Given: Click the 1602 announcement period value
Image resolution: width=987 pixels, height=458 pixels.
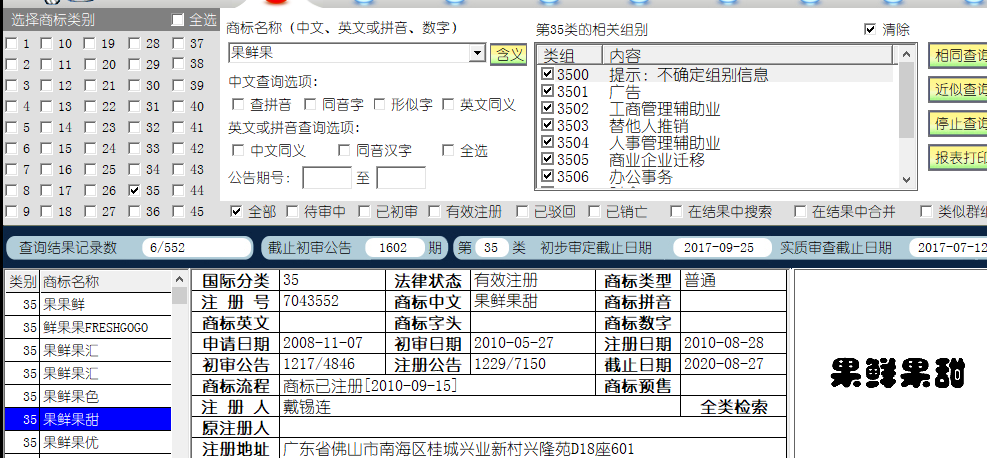Looking at the screenshot, I should click(393, 247).
